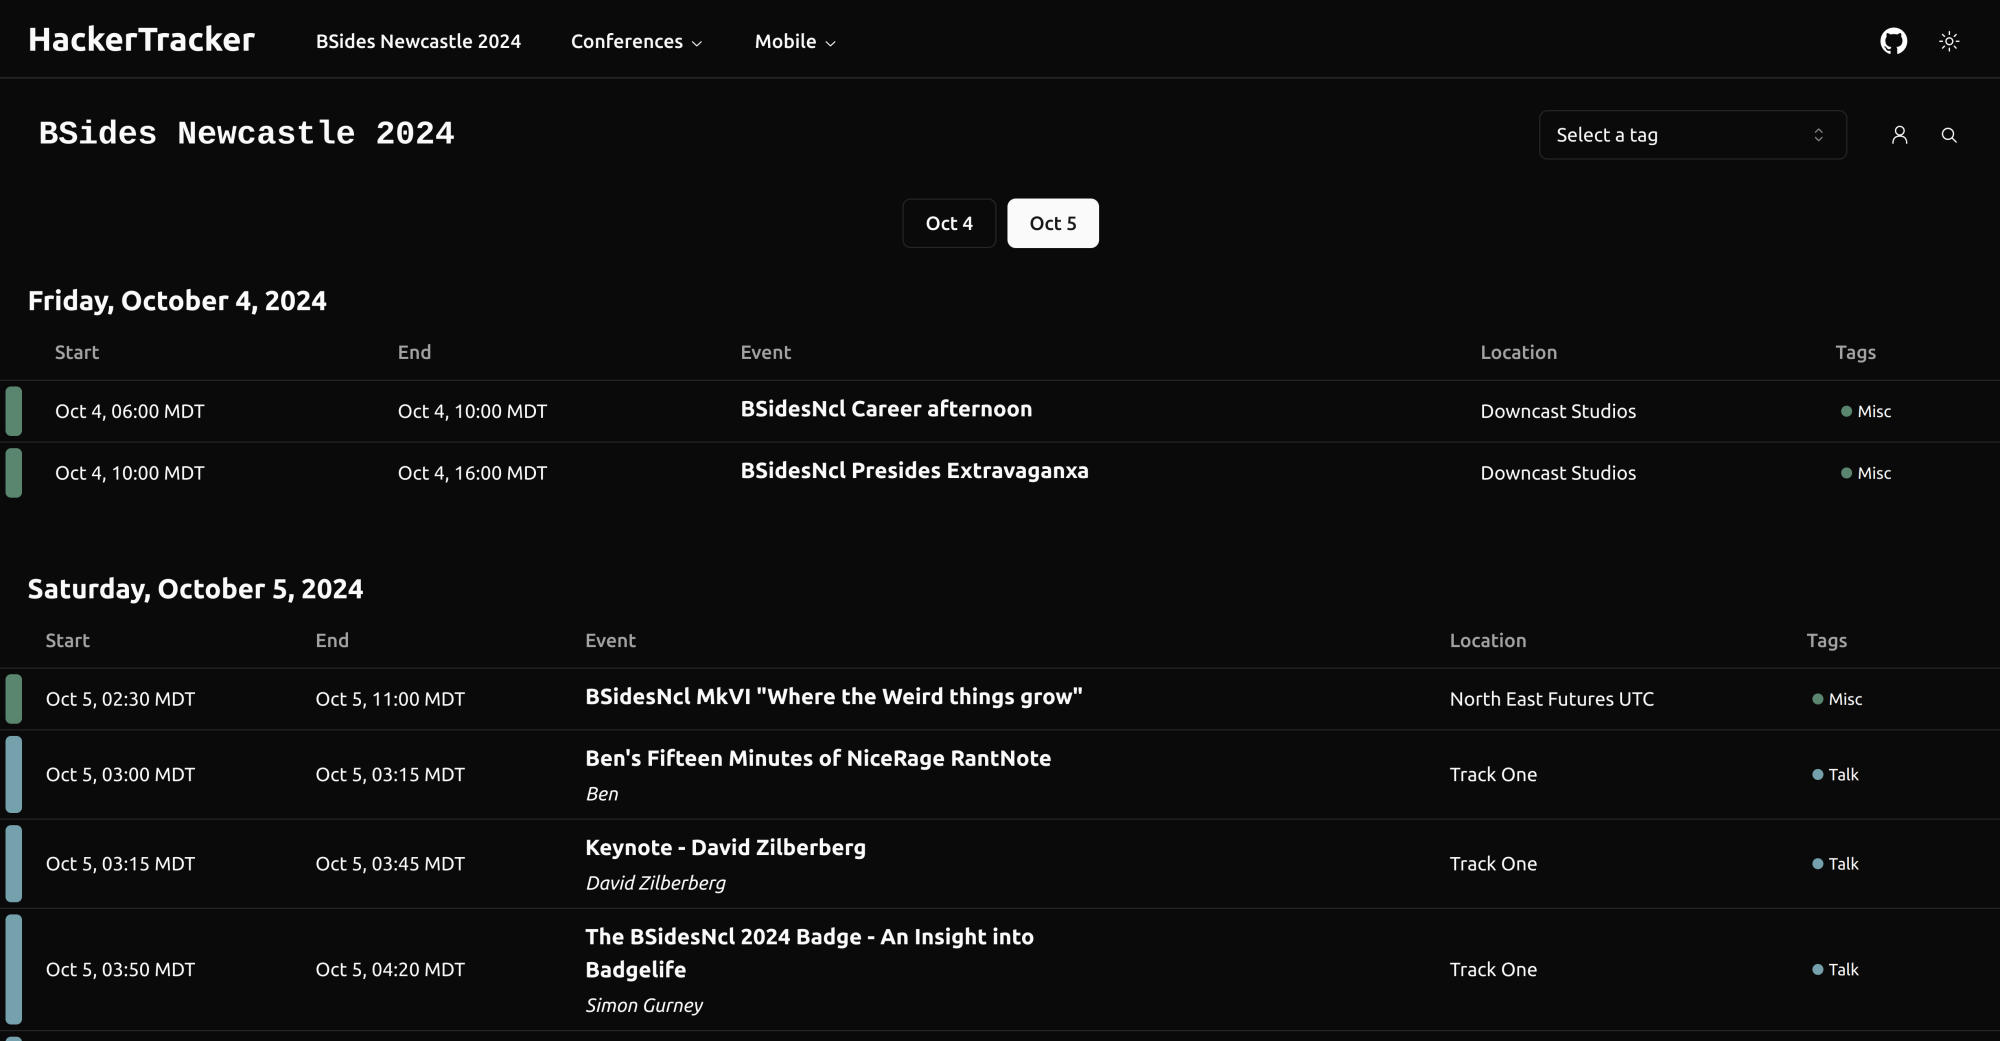The height and width of the screenshot is (1041, 2000).
Task: Click Track One location for Badge talk
Action: [x=1493, y=970]
